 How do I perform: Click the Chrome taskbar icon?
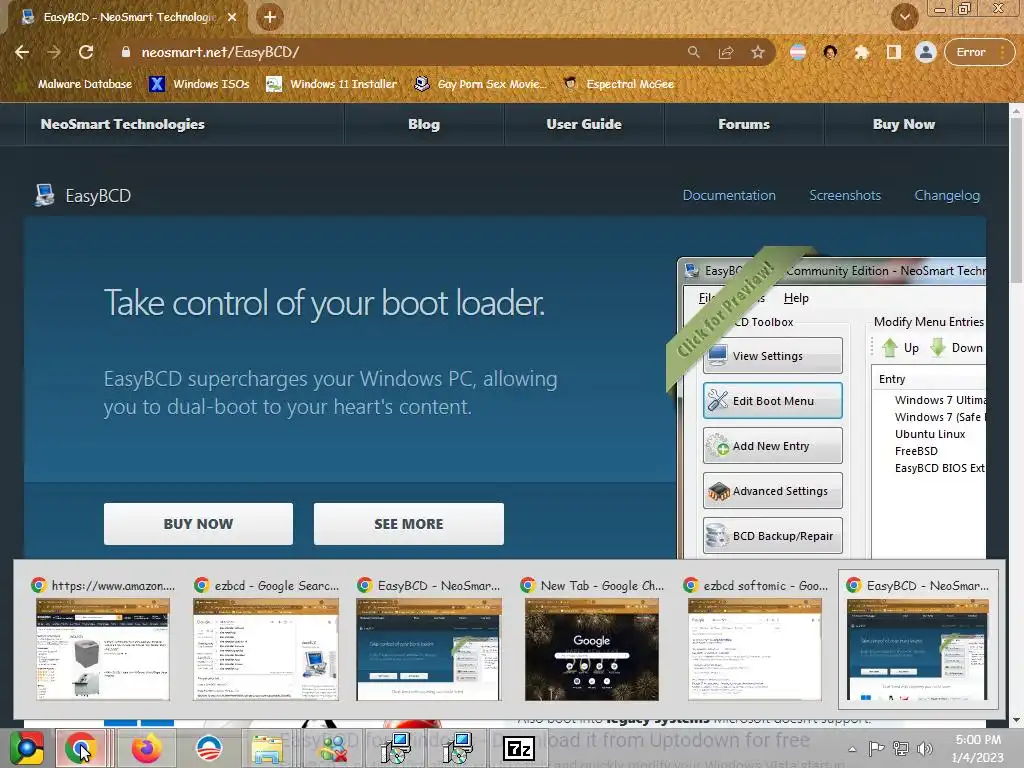(x=81, y=748)
